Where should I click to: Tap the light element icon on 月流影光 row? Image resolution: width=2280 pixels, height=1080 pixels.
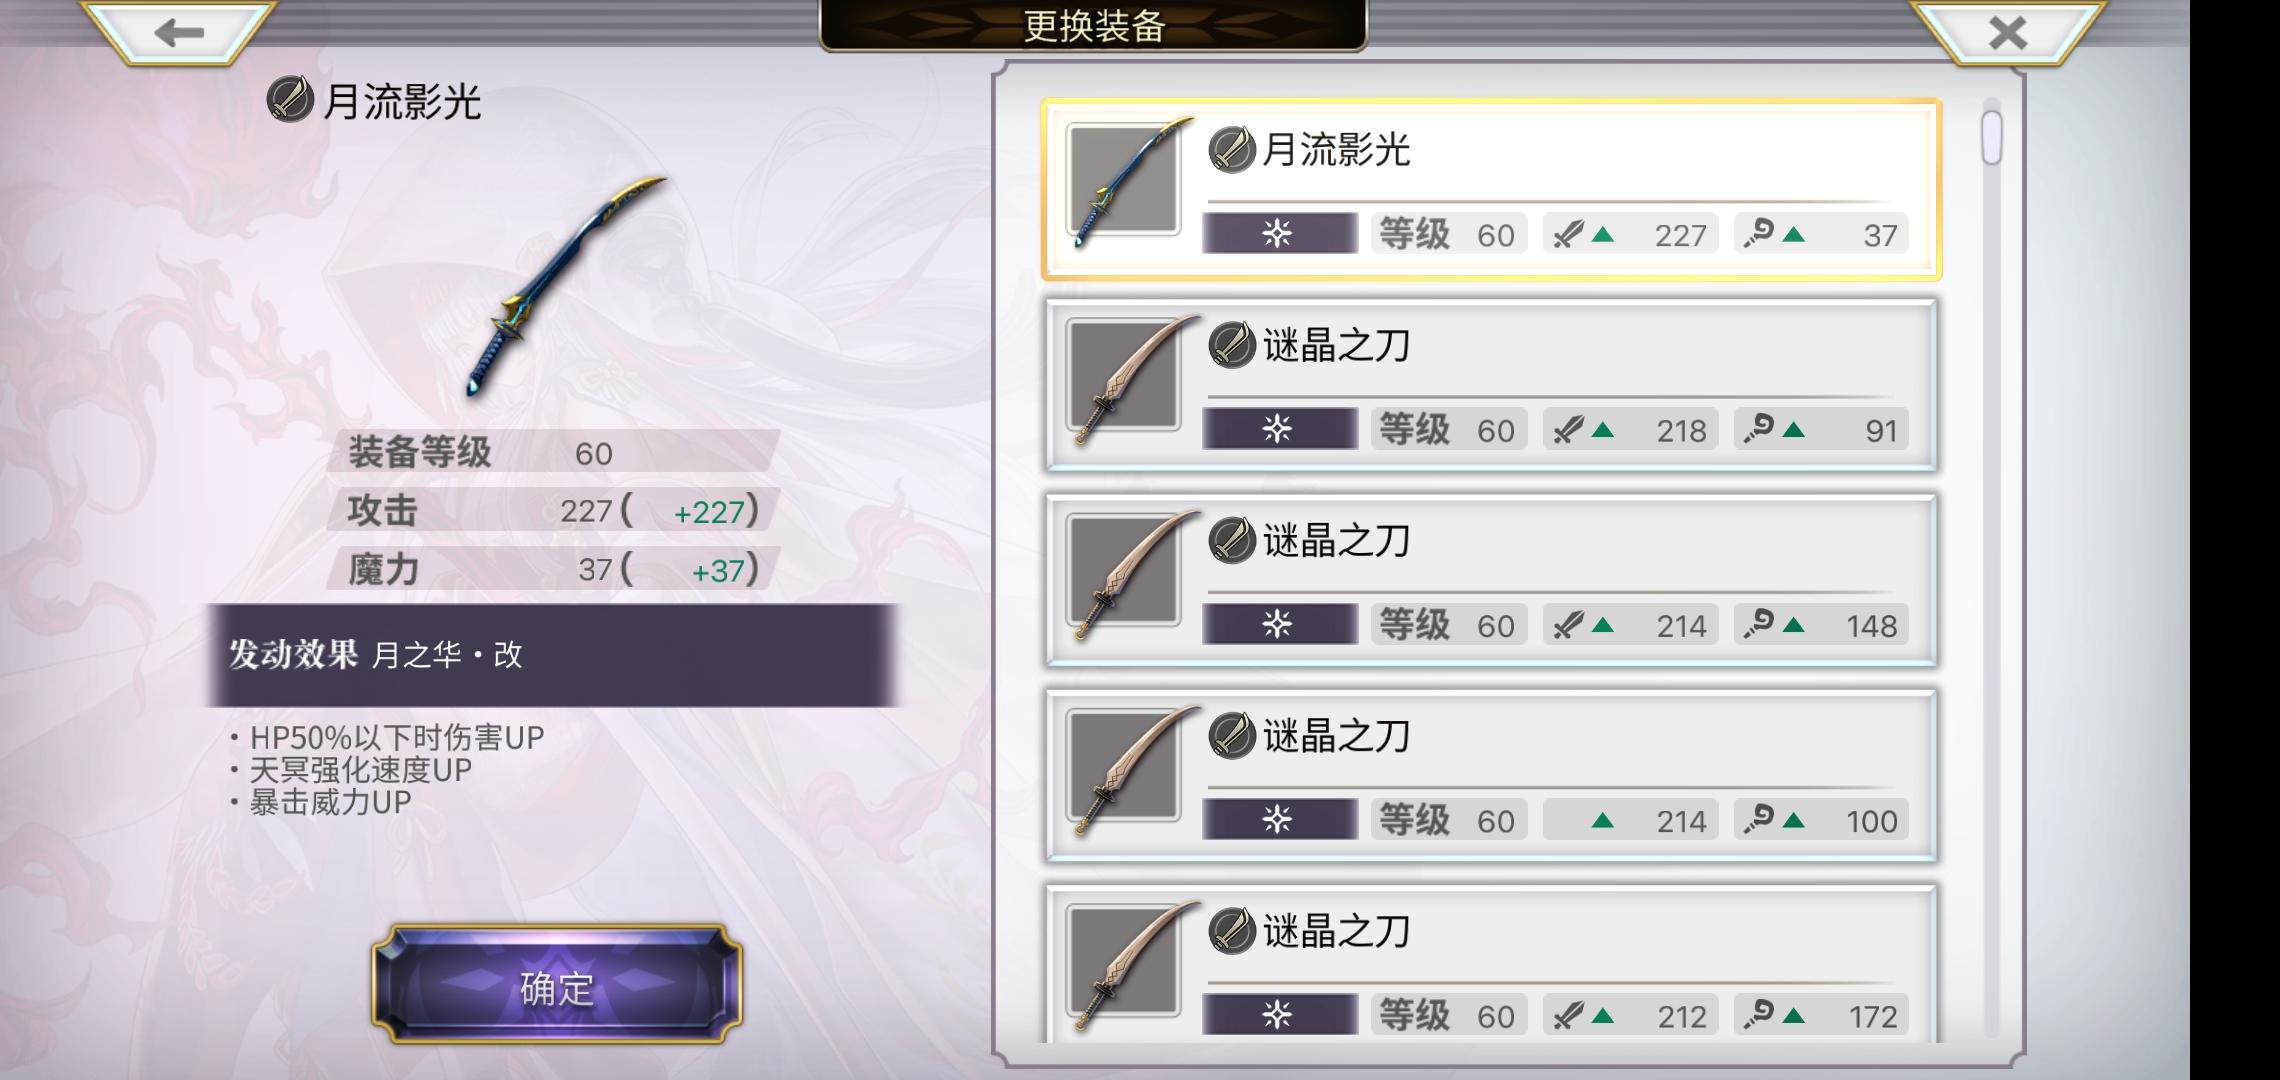point(1279,234)
